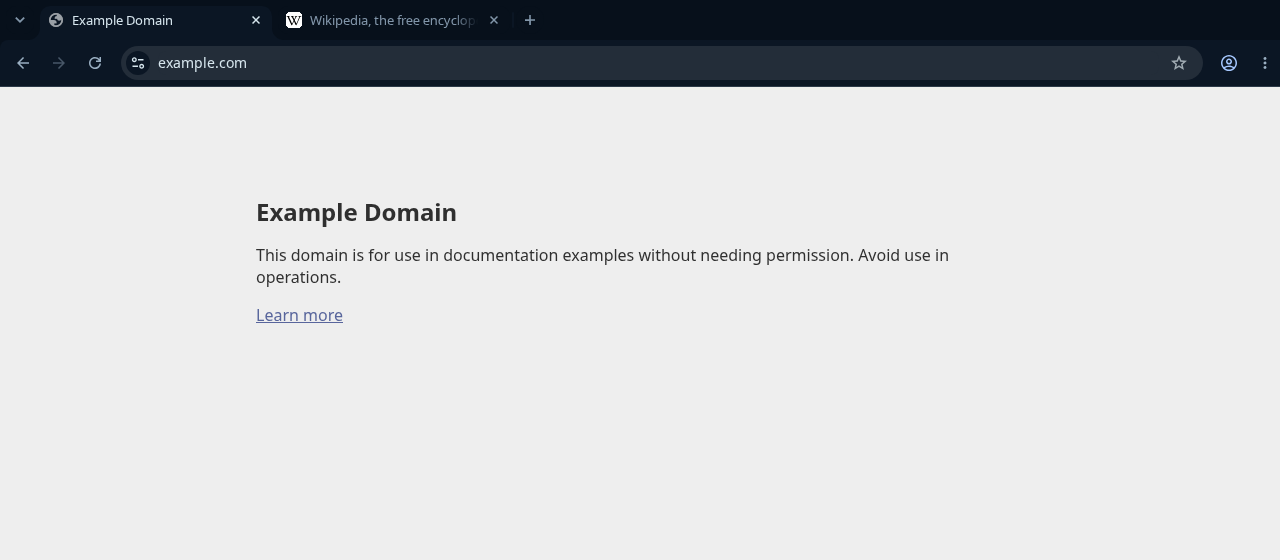
Task: Open the profile account icon
Action: (1229, 63)
